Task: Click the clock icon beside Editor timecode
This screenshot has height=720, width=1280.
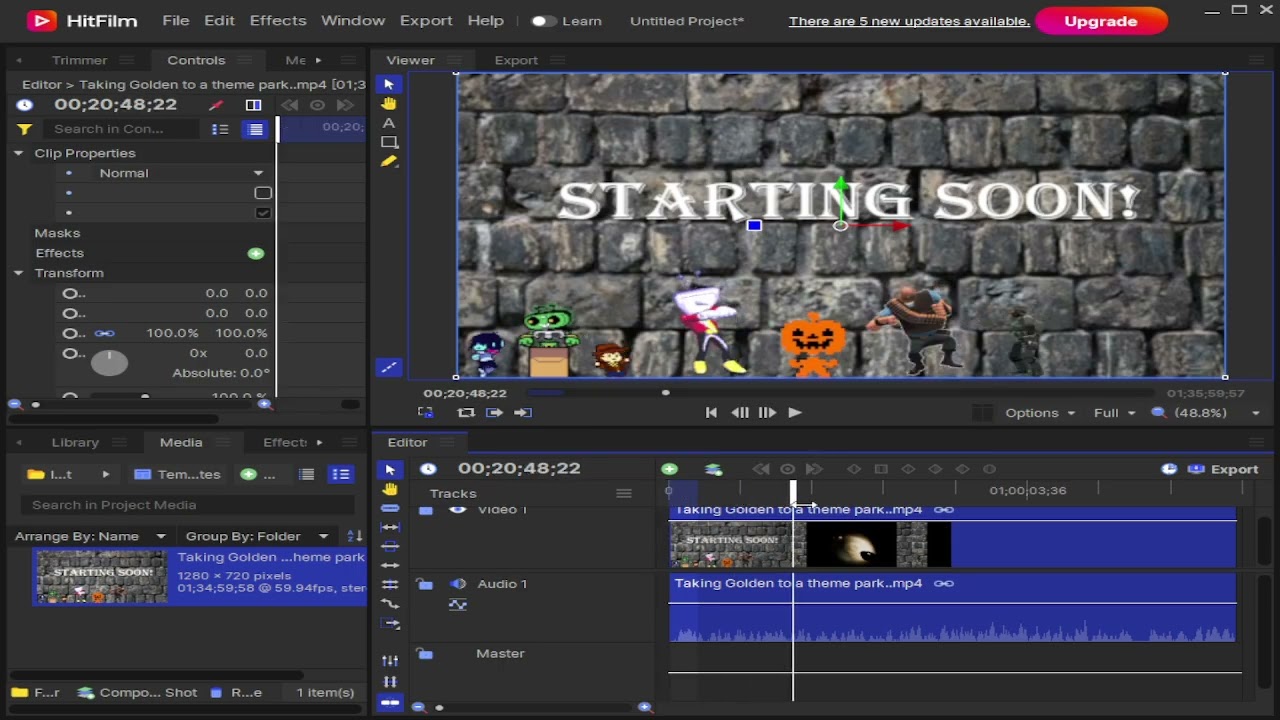Action: (428, 469)
